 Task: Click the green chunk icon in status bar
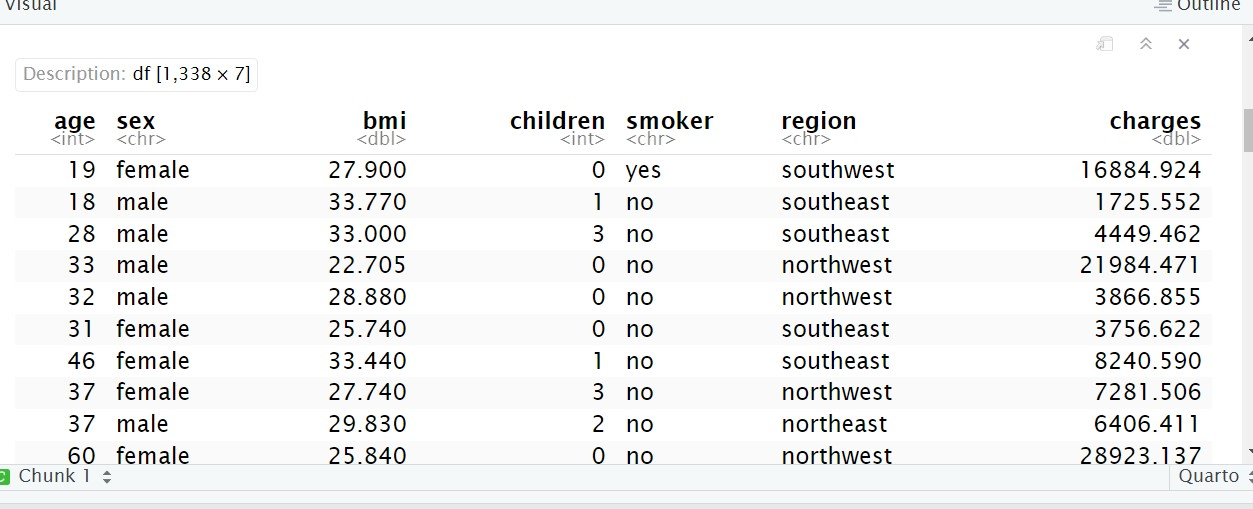click(x=4, y=477)
